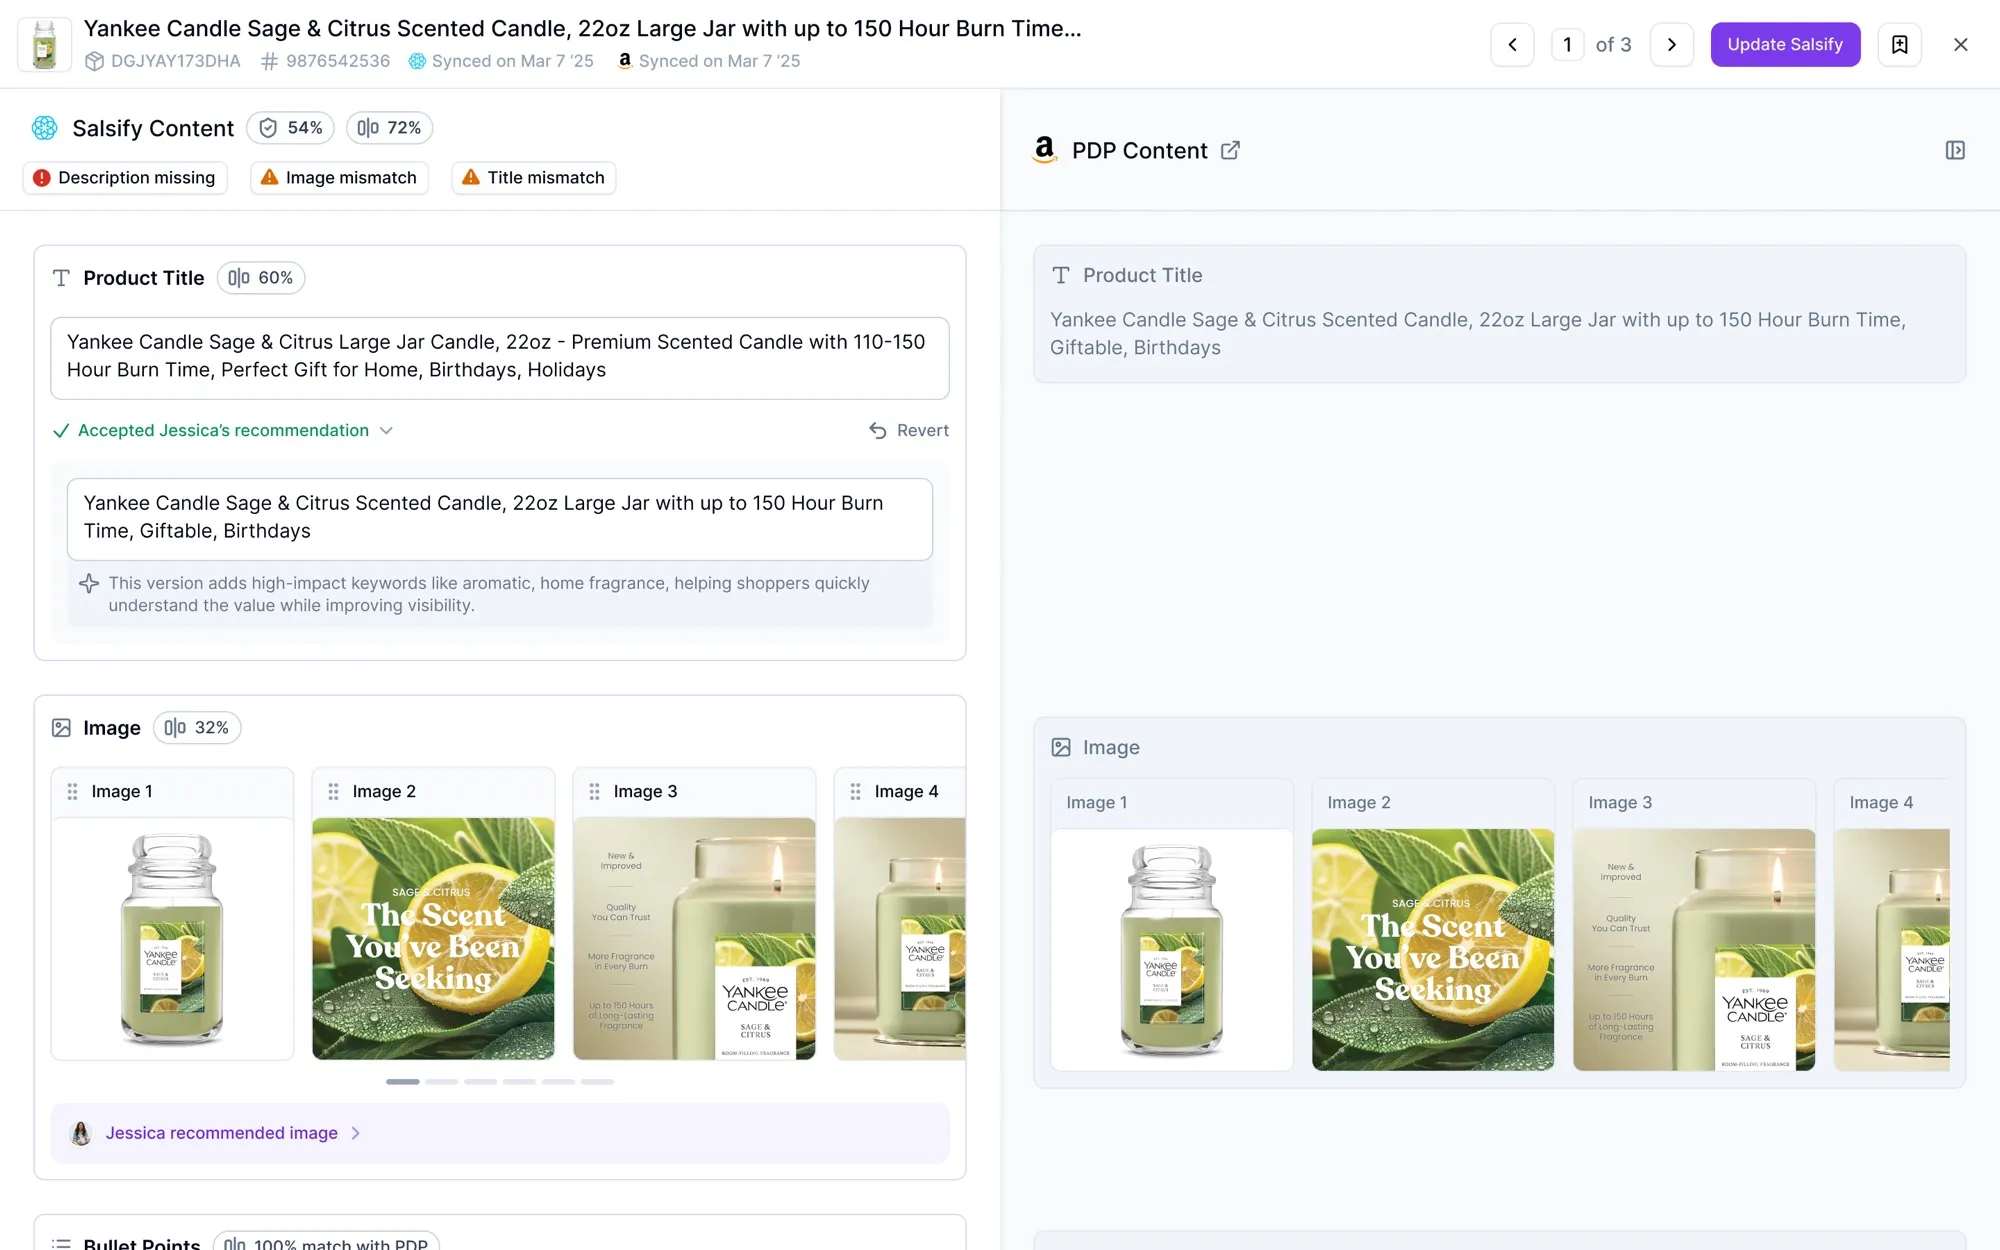Open Salsify Image 1 candle jar thumbnail

pos(172,939)
